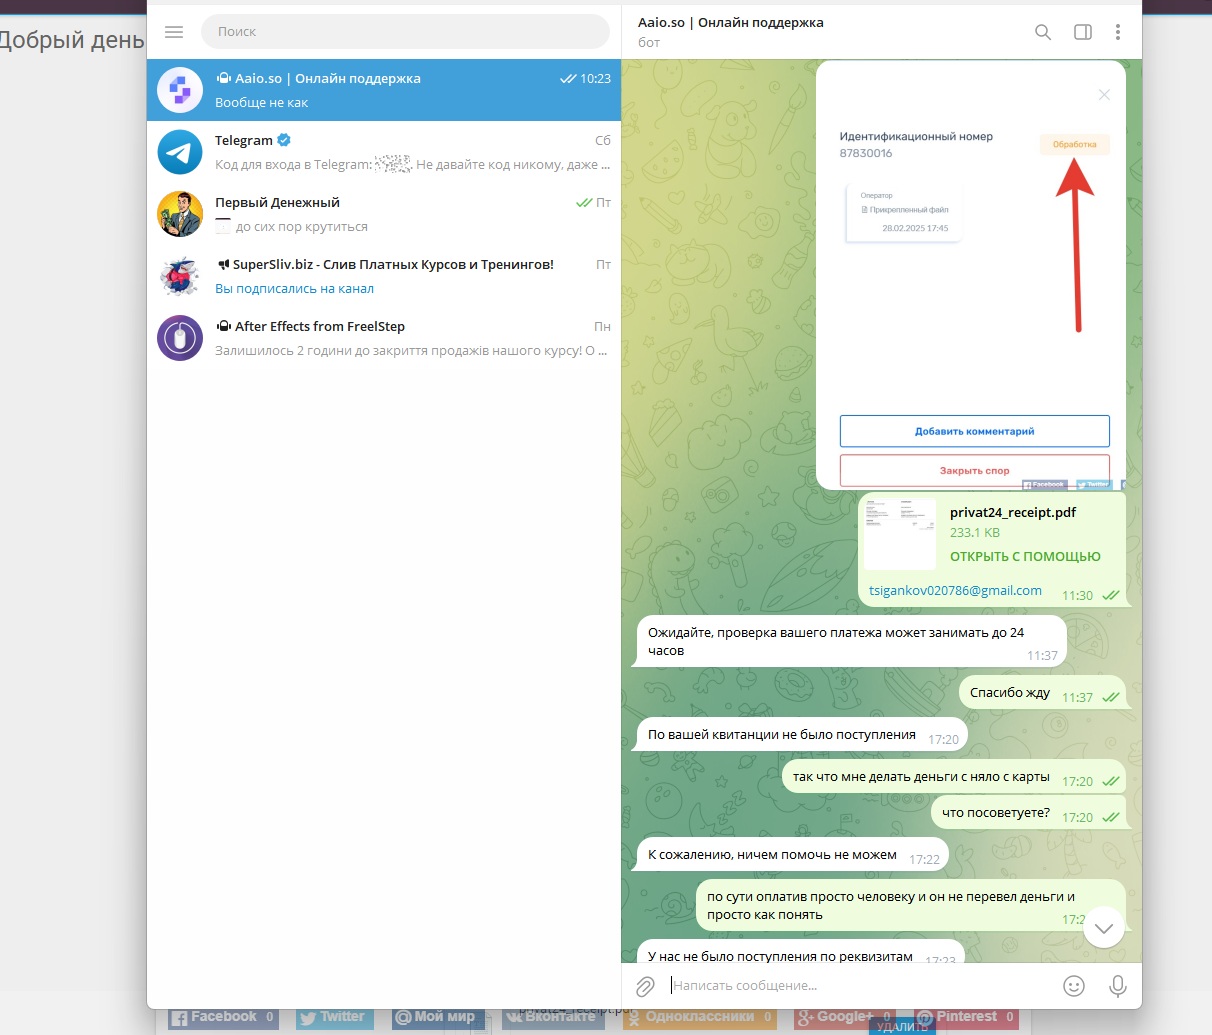Open the Telegram hamburger menu
Screen dimensions: 1212x1035
click(x=174, y=32)
